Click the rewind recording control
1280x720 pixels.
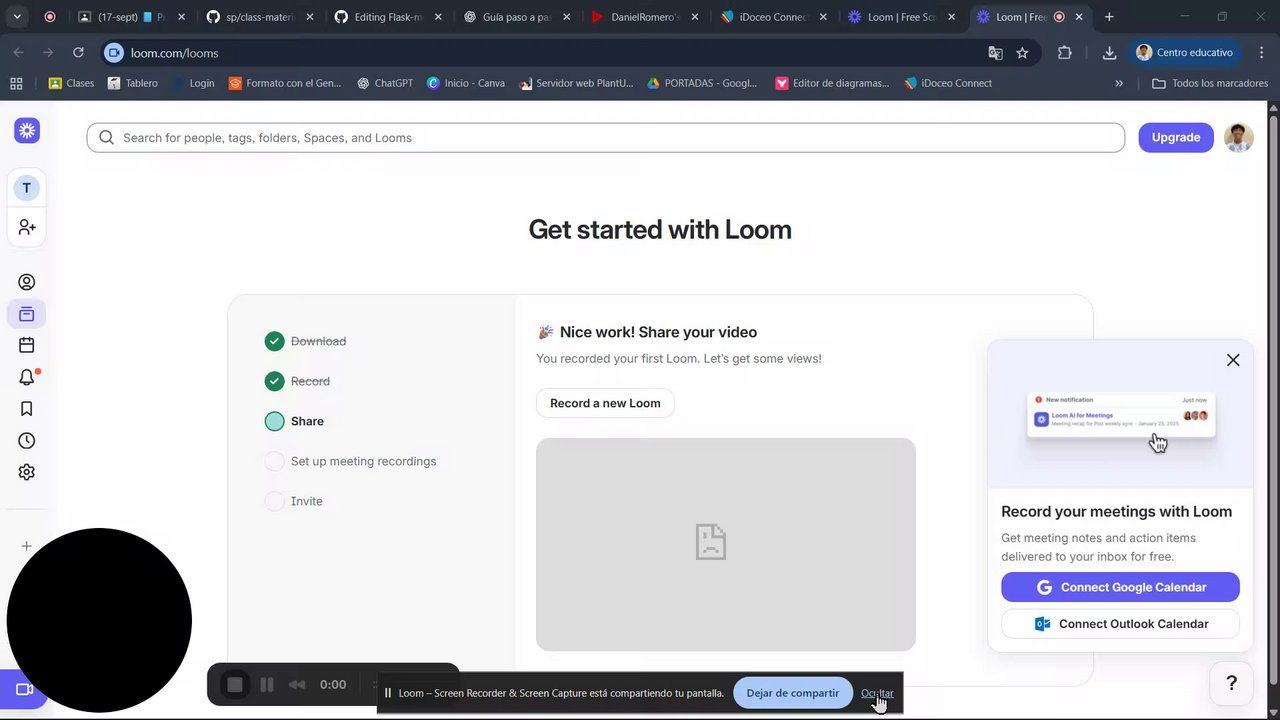[297, 684]
